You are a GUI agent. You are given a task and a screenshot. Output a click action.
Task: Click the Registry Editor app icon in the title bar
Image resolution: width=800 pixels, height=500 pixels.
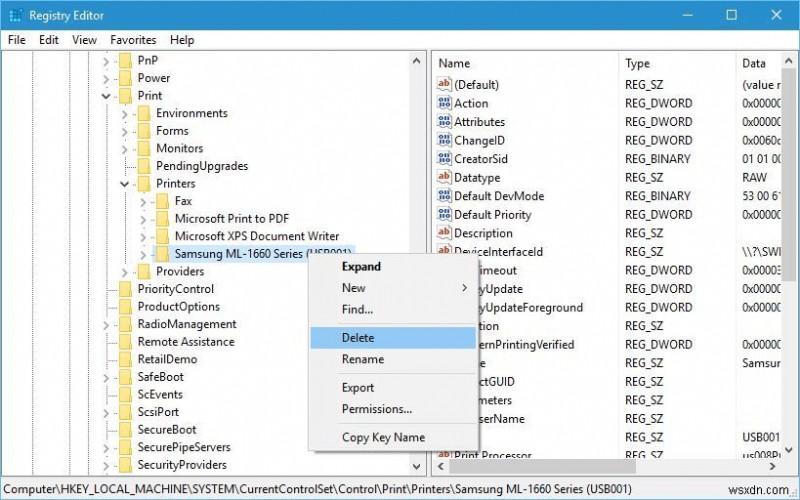[15, 15]
